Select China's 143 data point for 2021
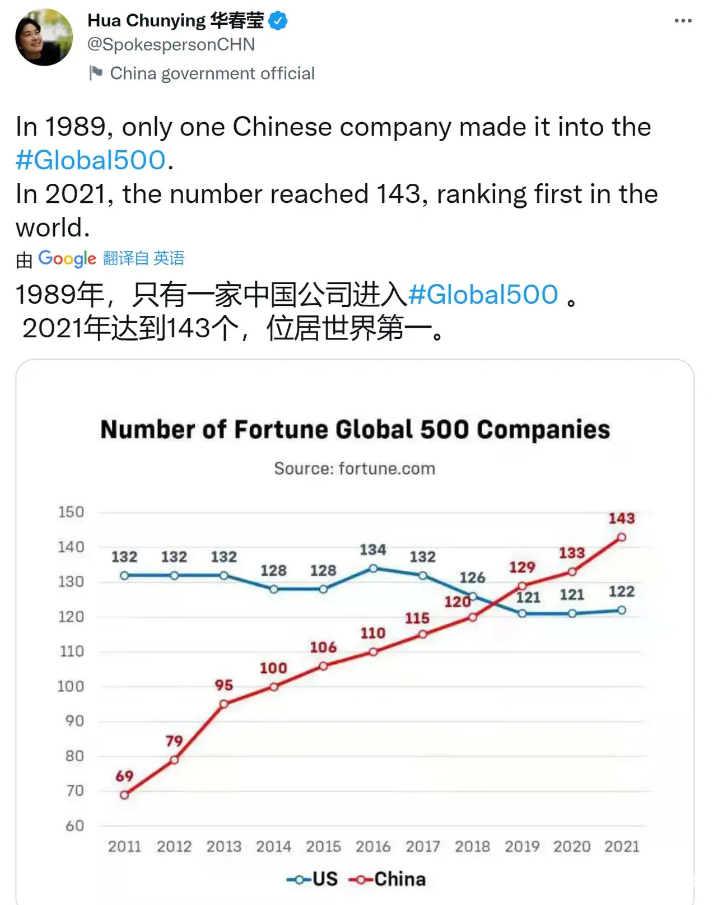 pyautogui.click(x=621, y=537)
